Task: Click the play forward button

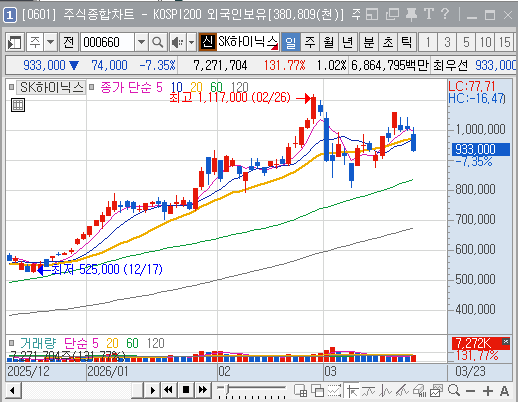Action: coord(153,390)
